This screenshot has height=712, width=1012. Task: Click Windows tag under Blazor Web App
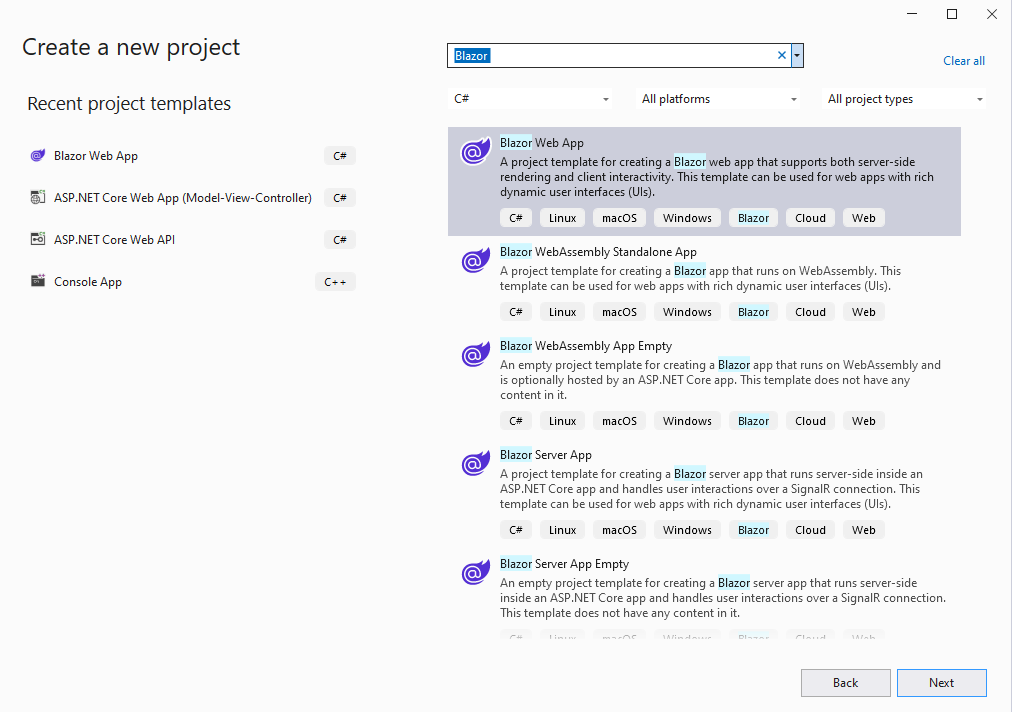click(x=687, y=218)
